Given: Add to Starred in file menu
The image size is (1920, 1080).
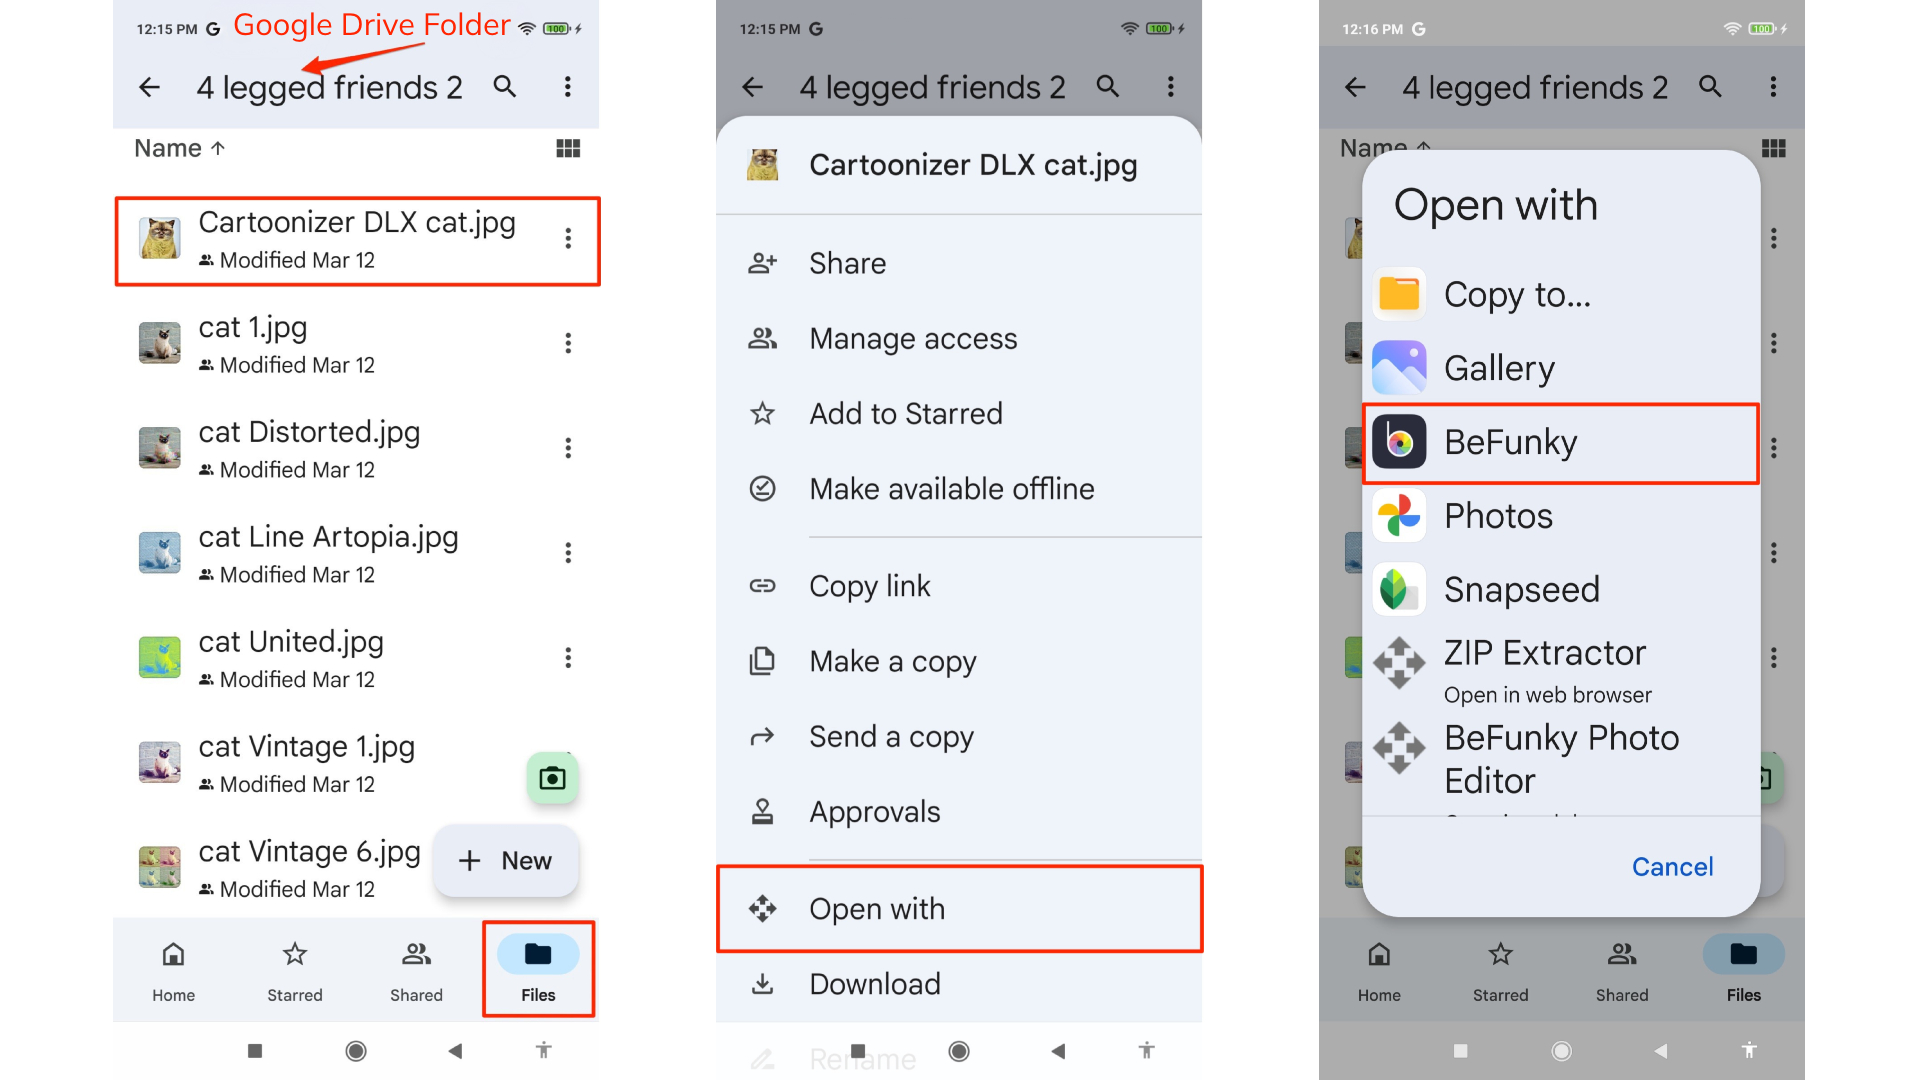Looking at the screenshot, I should (905, 413).
